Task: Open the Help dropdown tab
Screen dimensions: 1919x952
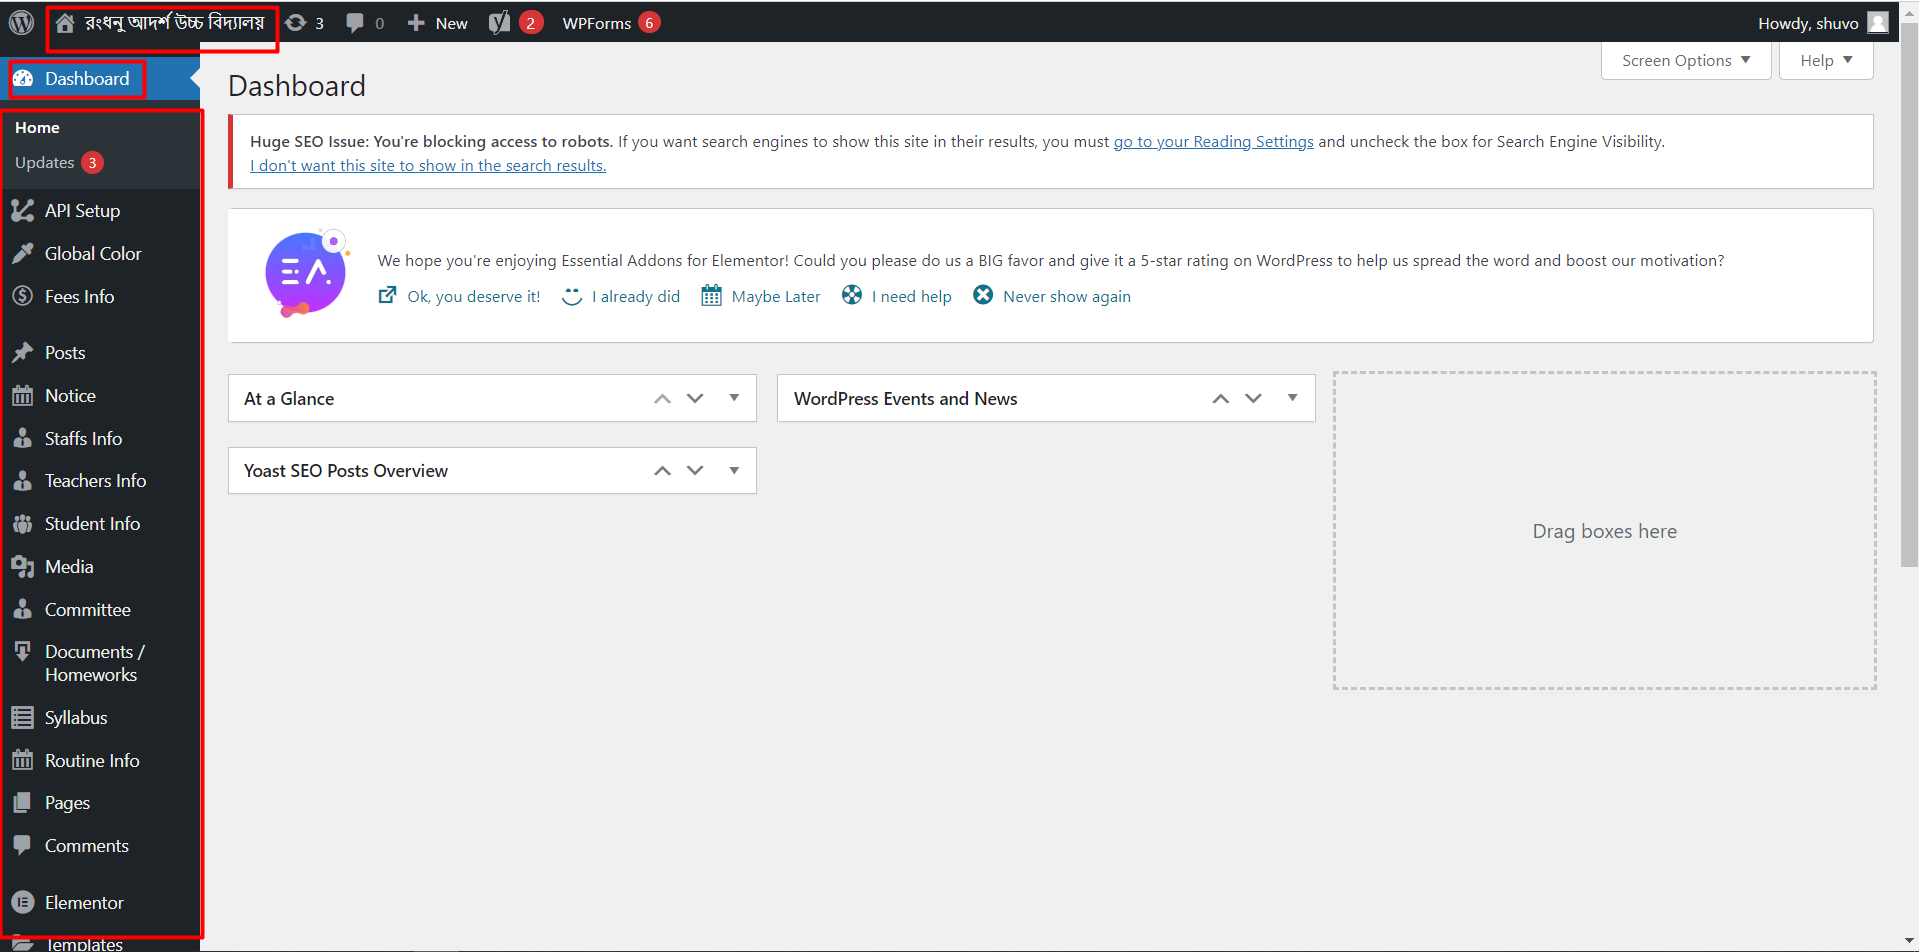Action: 1826,60
